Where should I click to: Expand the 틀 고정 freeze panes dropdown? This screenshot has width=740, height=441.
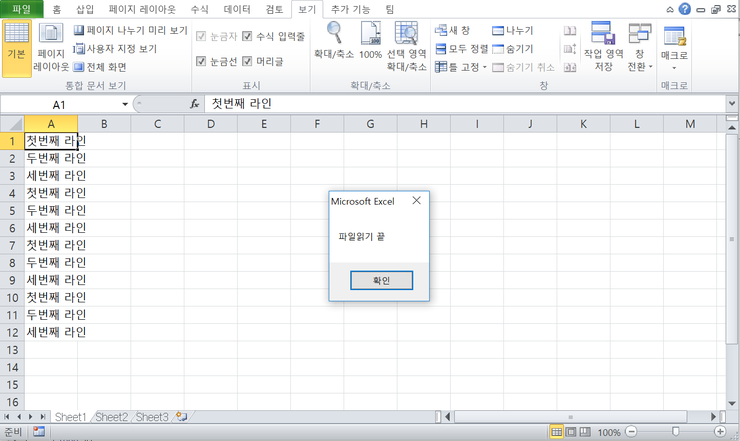point(463,67)
